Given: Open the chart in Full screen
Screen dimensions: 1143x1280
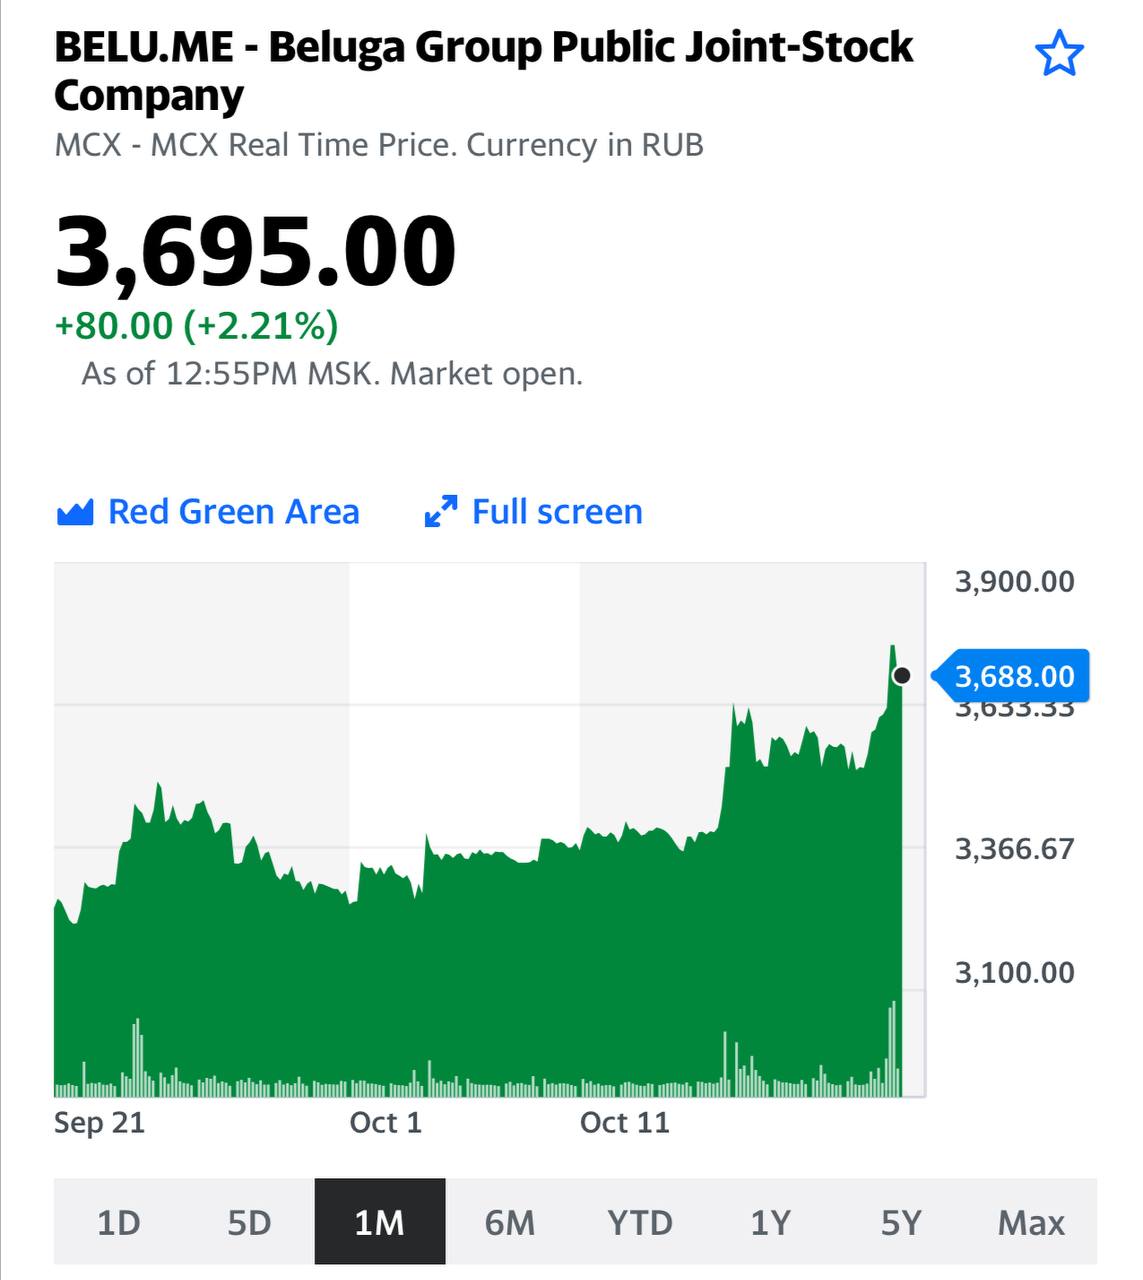Looking at the screenshot, I should click(533, 512).
